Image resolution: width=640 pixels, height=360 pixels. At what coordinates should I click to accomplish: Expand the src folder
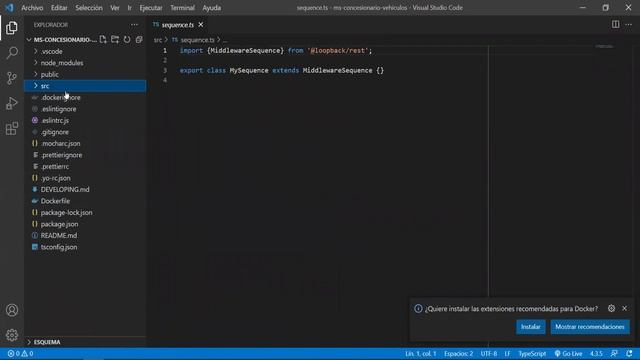85,86
